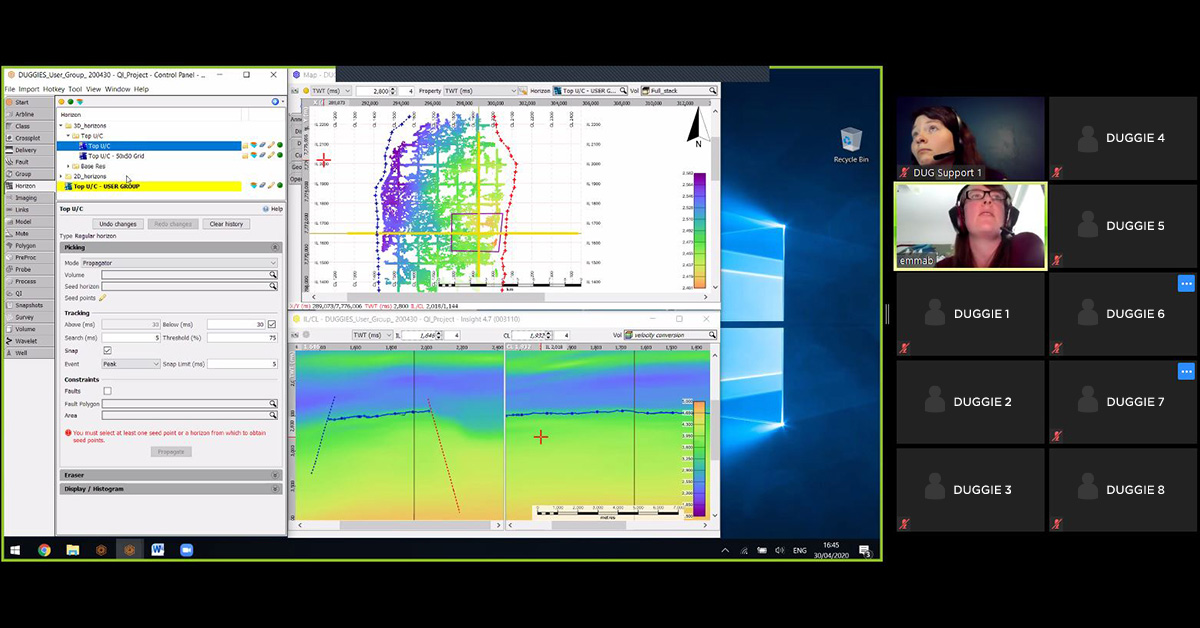Open the Fault module in sidebar
This screenshot has width=1200, height=628.
(22, 162)
